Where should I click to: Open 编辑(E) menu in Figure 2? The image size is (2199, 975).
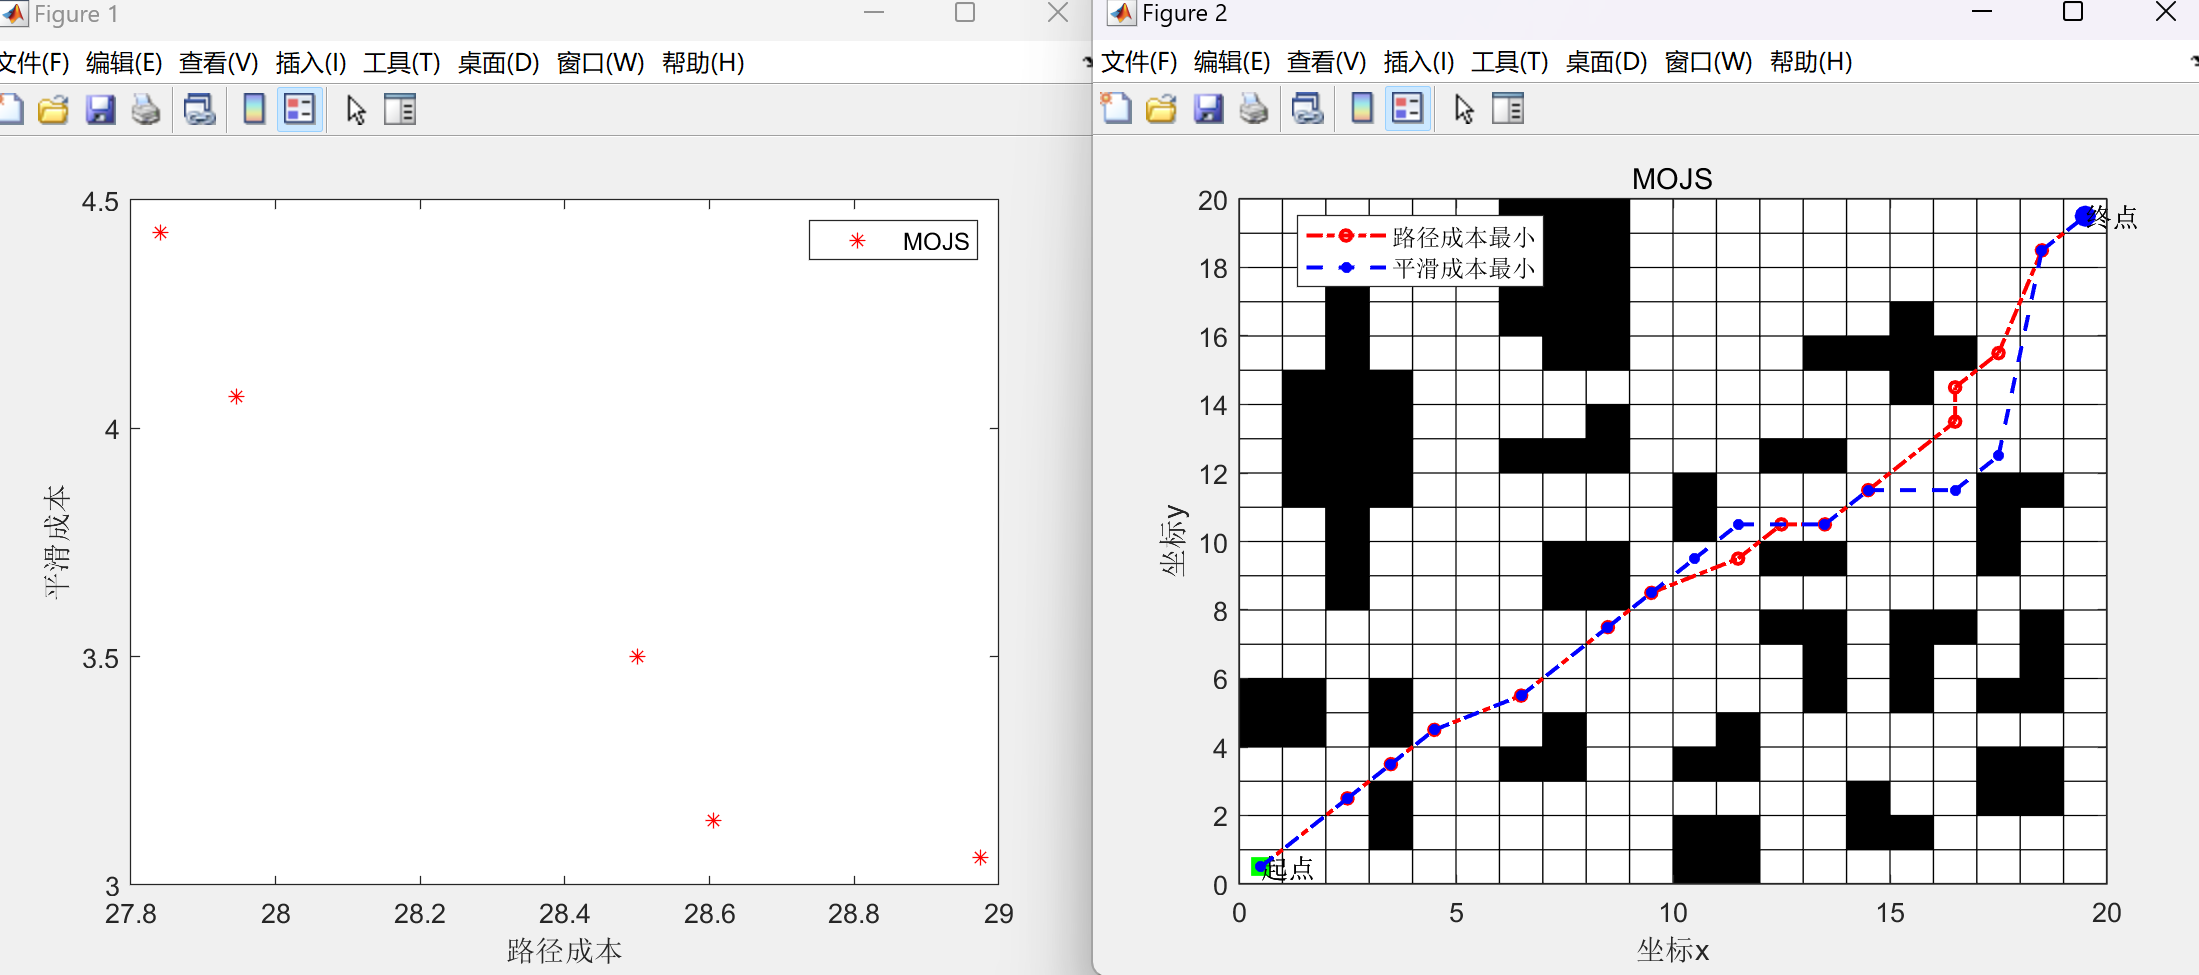pos(1232,62)
